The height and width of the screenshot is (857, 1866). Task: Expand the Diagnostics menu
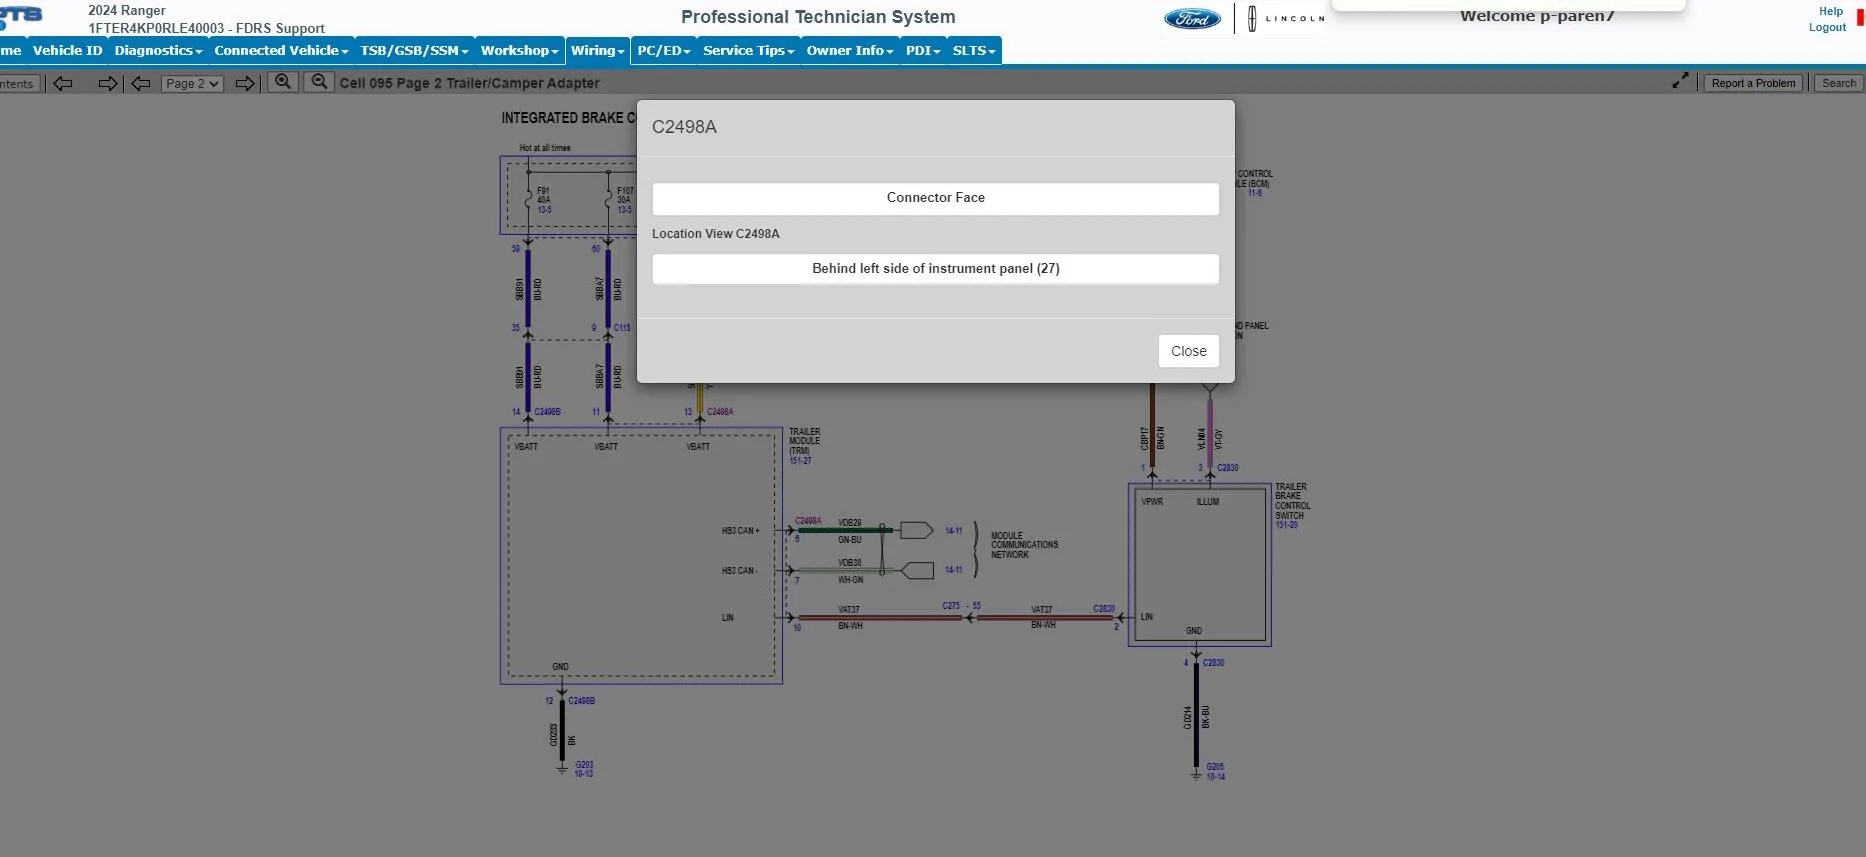click(x=158, y=50)
